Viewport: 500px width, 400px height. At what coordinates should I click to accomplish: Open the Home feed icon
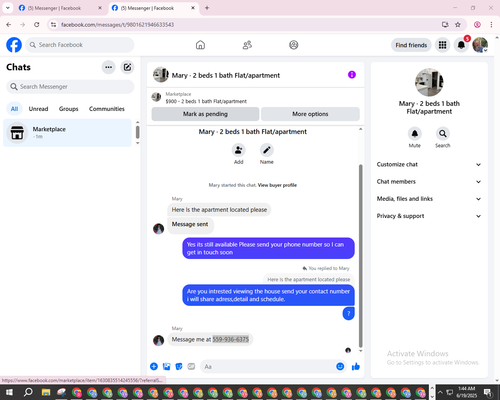pyautogui.click(x=200, y=45)
